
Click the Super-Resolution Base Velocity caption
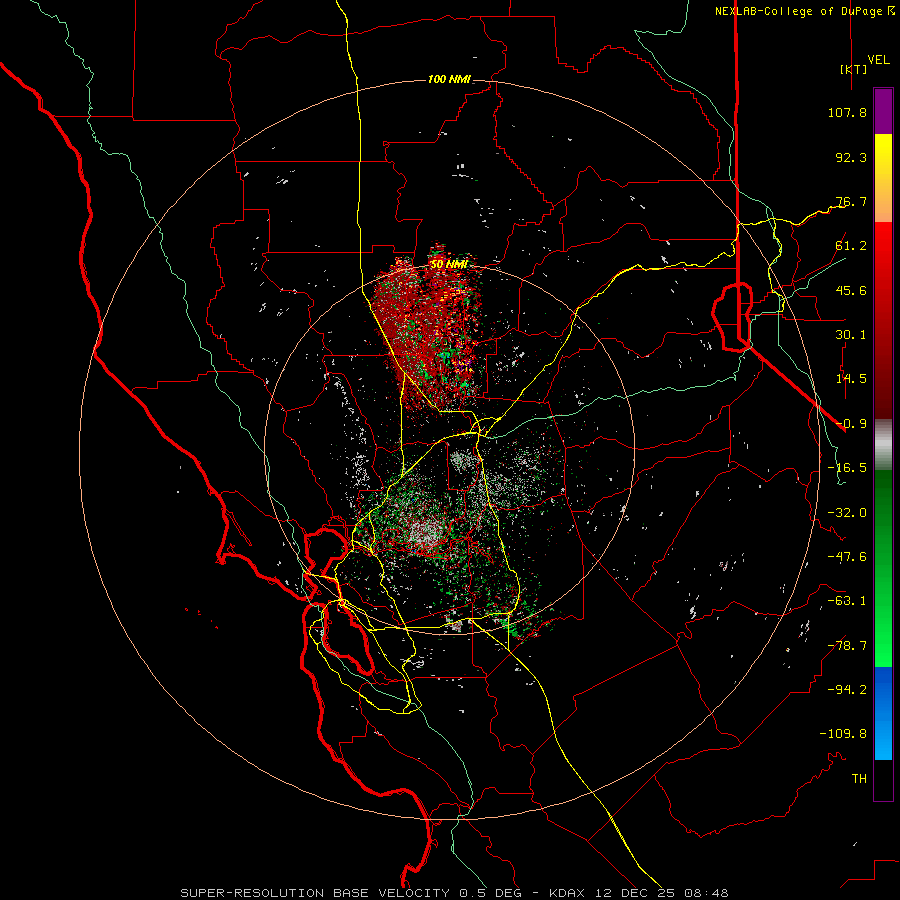coord(454,893)
